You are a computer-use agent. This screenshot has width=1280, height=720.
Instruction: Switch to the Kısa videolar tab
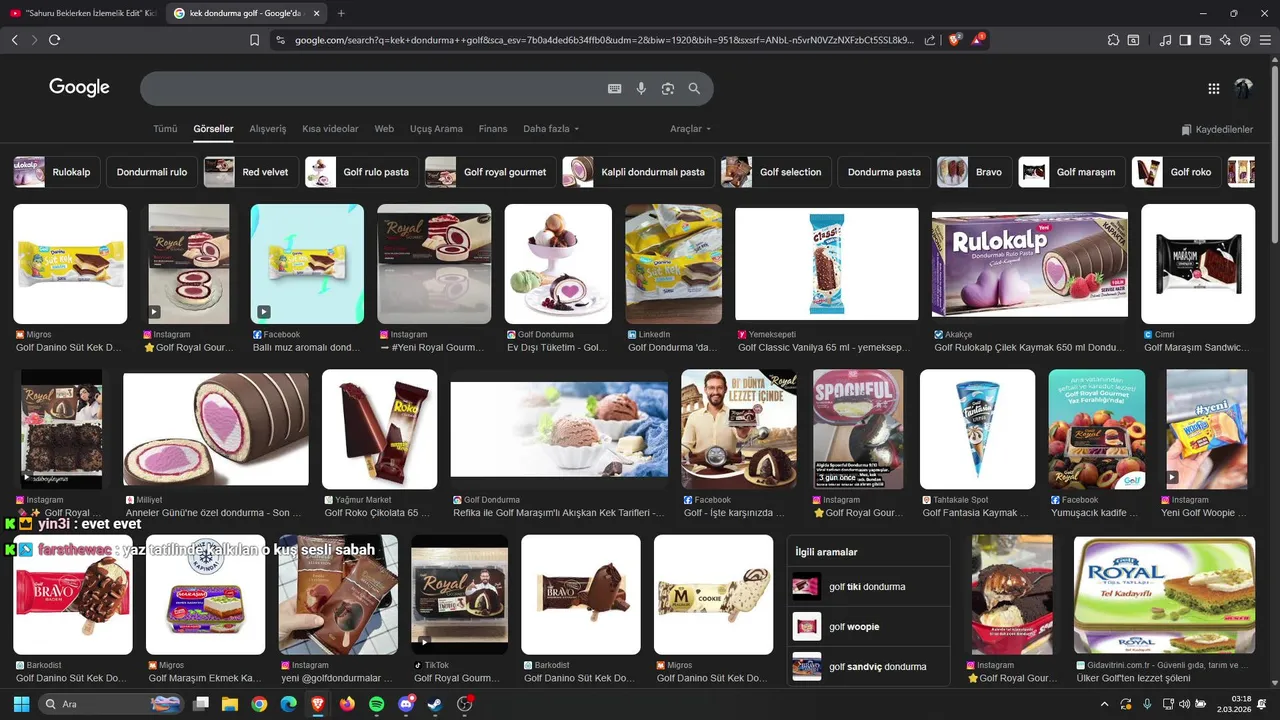[330, 129]
